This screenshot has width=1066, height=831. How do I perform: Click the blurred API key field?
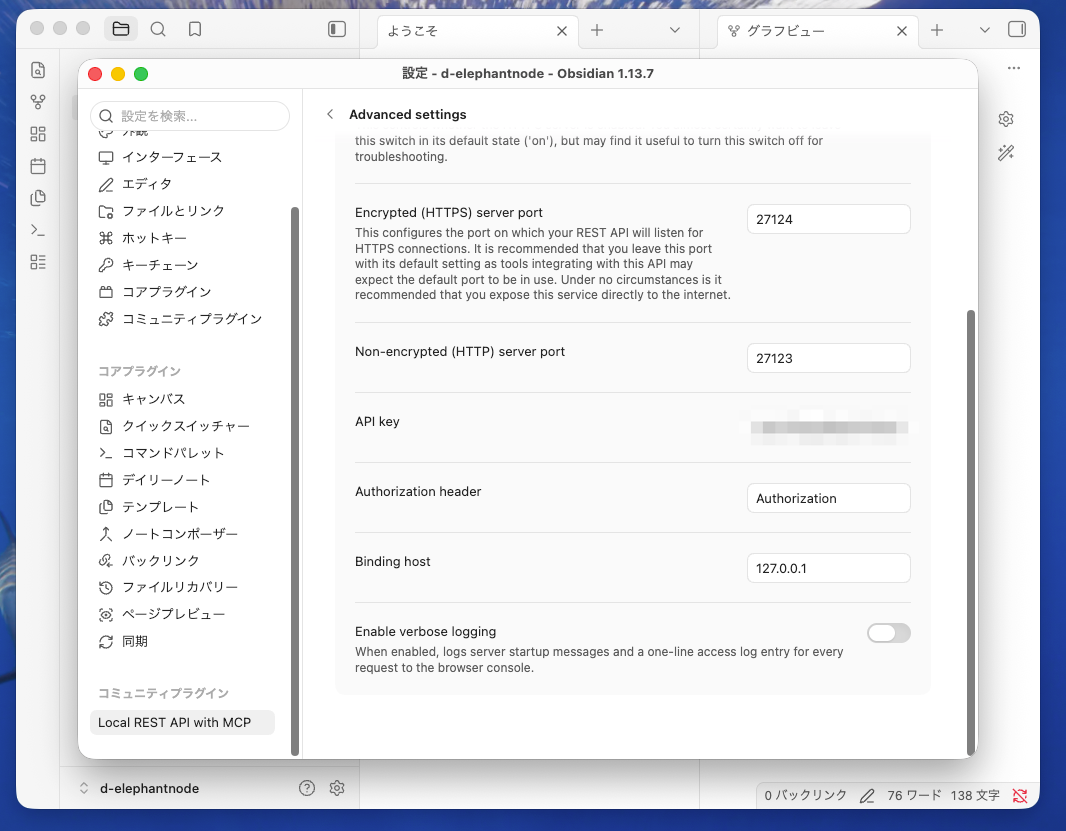pyautogui.click(x=828, y=428)
